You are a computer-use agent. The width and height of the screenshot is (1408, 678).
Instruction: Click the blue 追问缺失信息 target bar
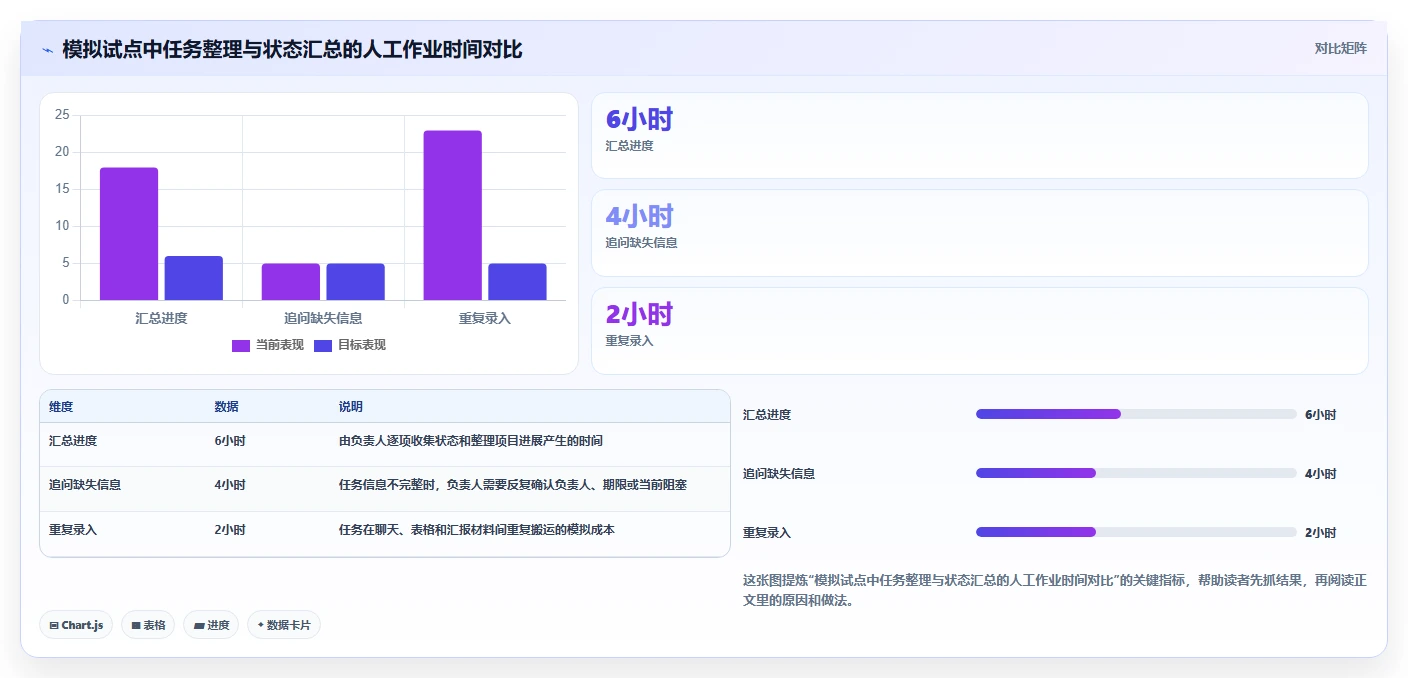pos(355,282)
